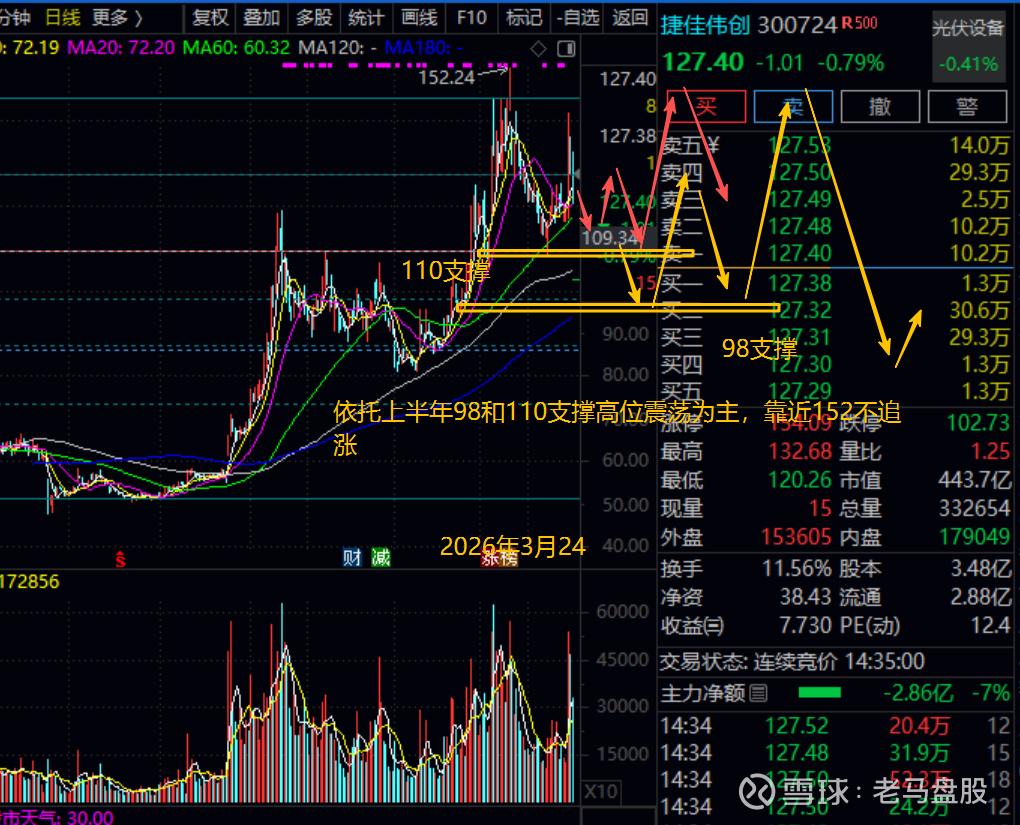Click the 买三 price 127.31
1020x825 pixels.
click(x=799, y=337)
